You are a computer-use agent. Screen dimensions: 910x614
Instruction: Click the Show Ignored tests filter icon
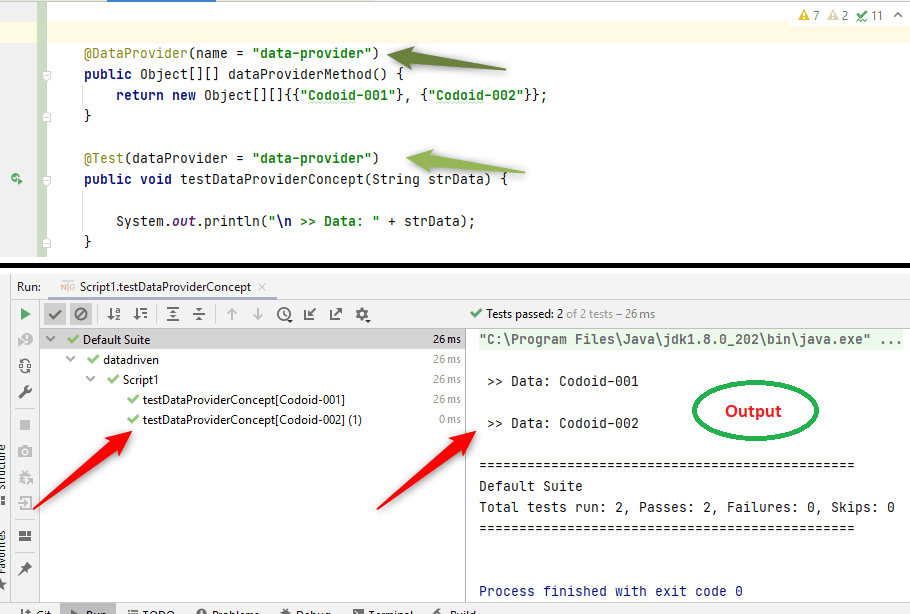pos(81,313)
